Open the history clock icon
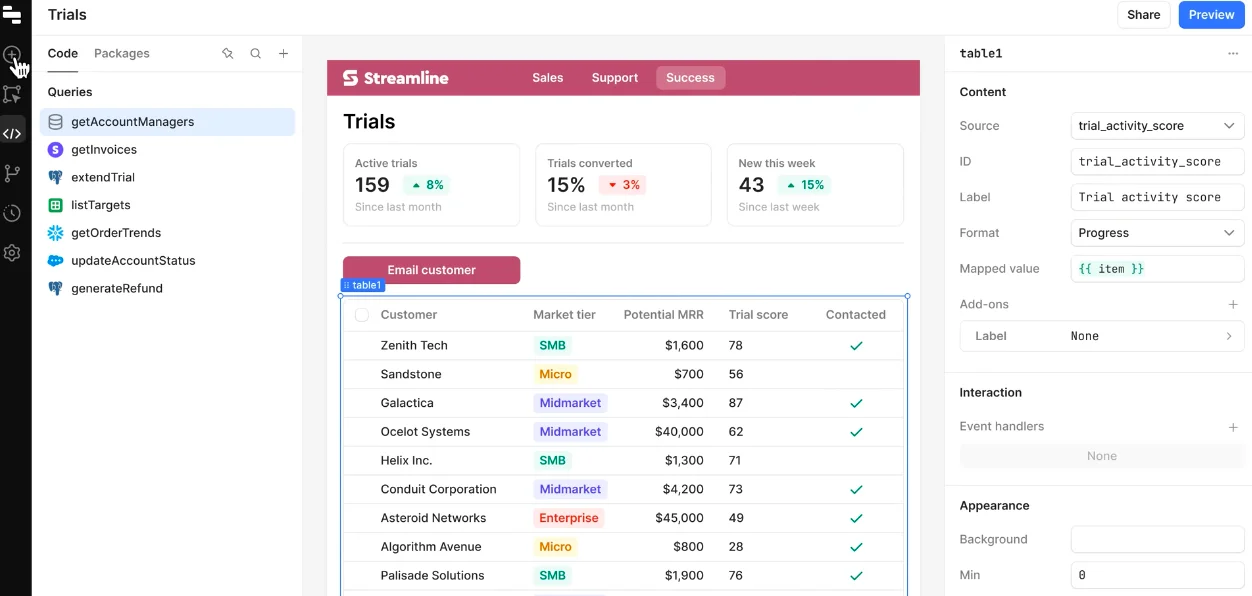 (12, 213)
